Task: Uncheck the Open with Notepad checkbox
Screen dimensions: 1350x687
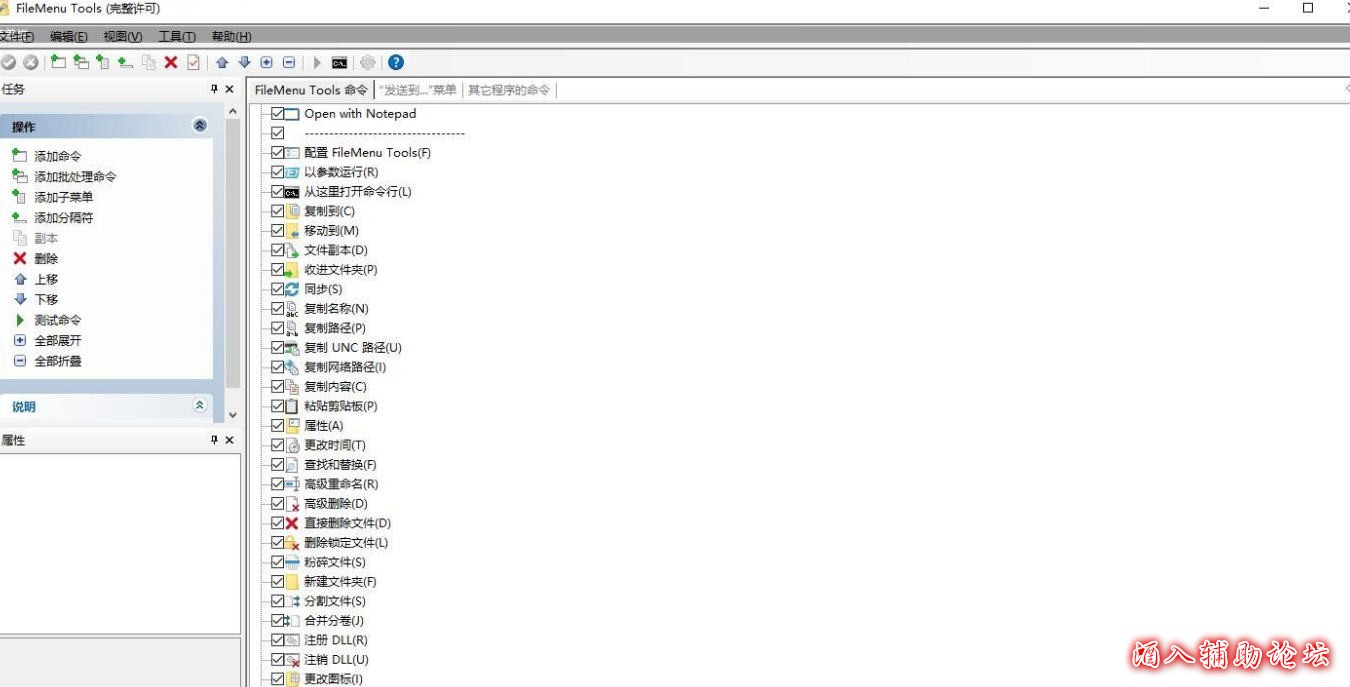Action: click(x=278, y=114)
